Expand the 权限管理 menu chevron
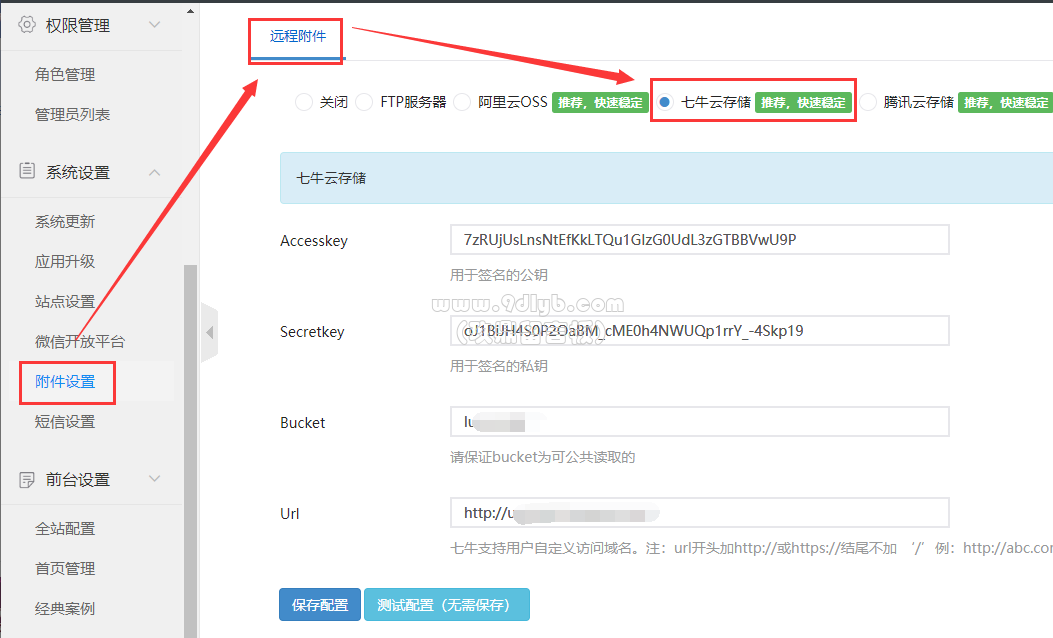 pyautogui.click(x=154, y=25)
